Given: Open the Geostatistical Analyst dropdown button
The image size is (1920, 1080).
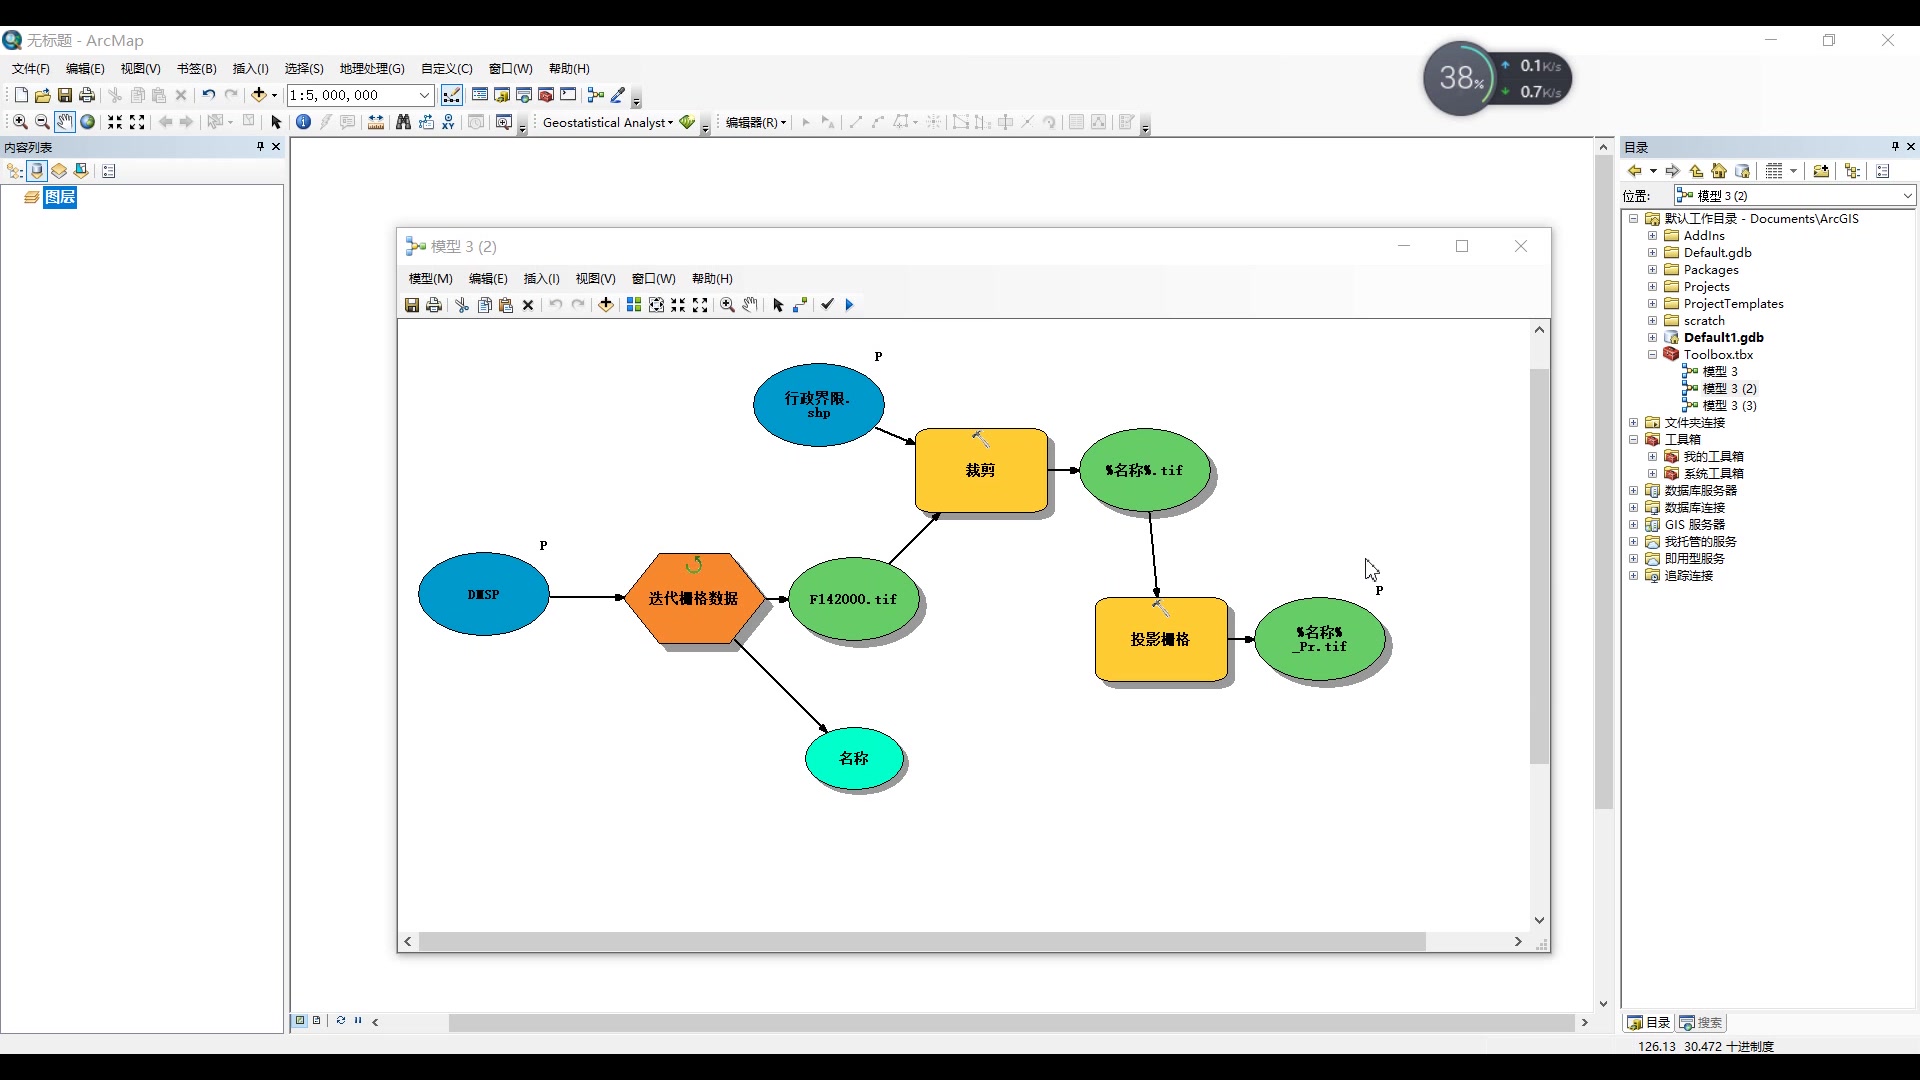Looking at the screenshot, I should [607, 122].
